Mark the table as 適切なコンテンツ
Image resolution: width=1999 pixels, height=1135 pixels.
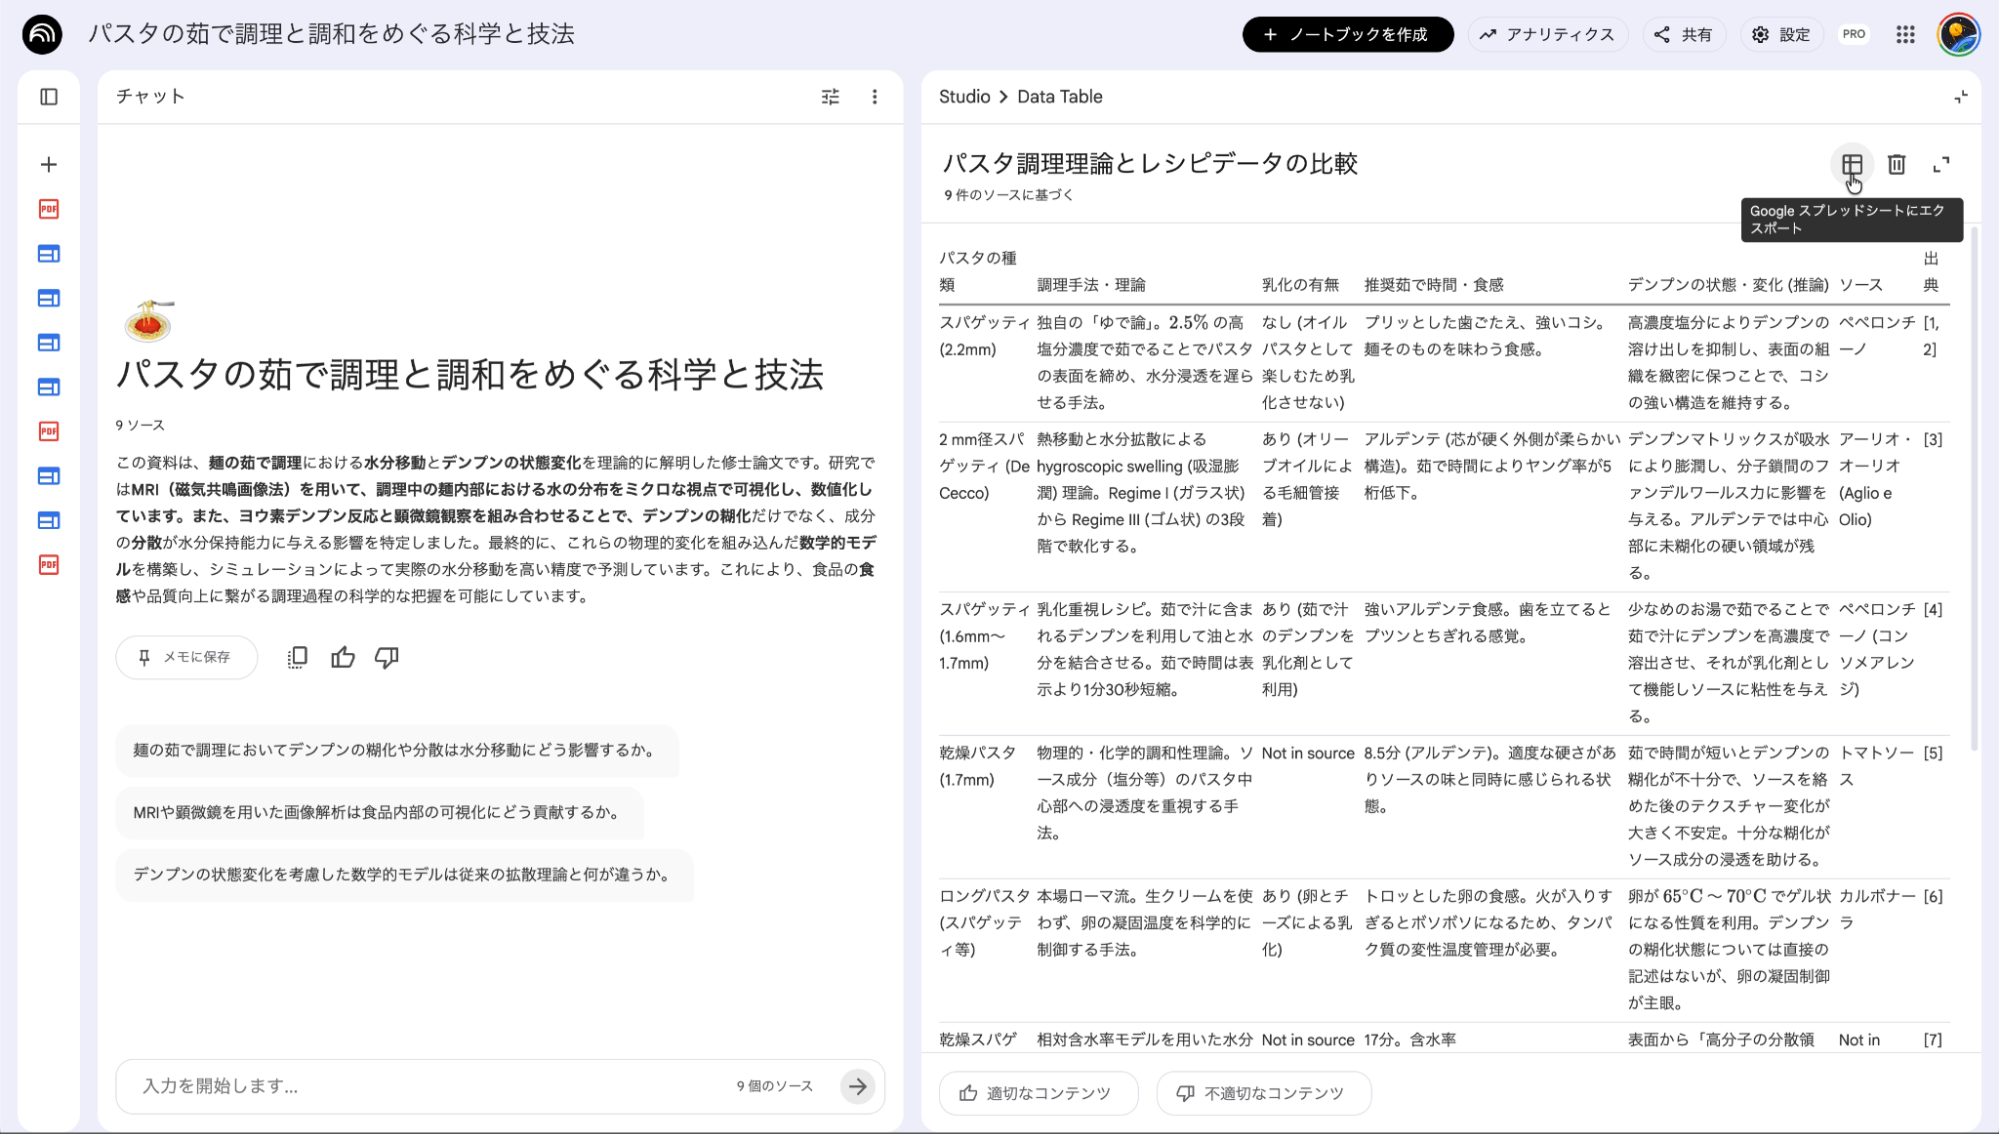click(1037, 1092)
